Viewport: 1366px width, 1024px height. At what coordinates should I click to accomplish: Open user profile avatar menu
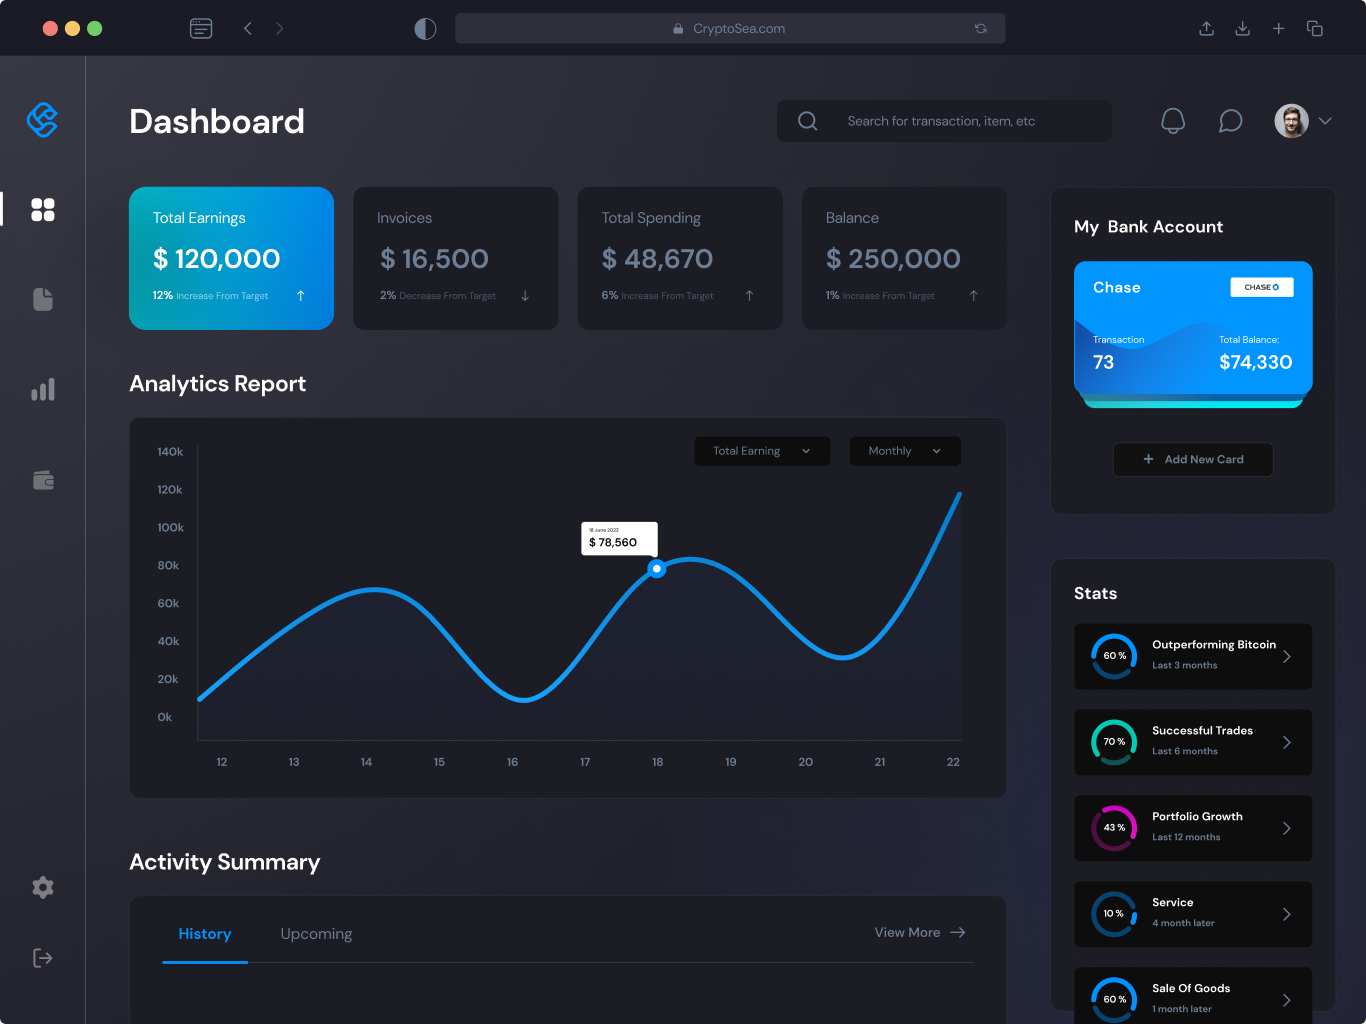click(x=1292, y=121)
